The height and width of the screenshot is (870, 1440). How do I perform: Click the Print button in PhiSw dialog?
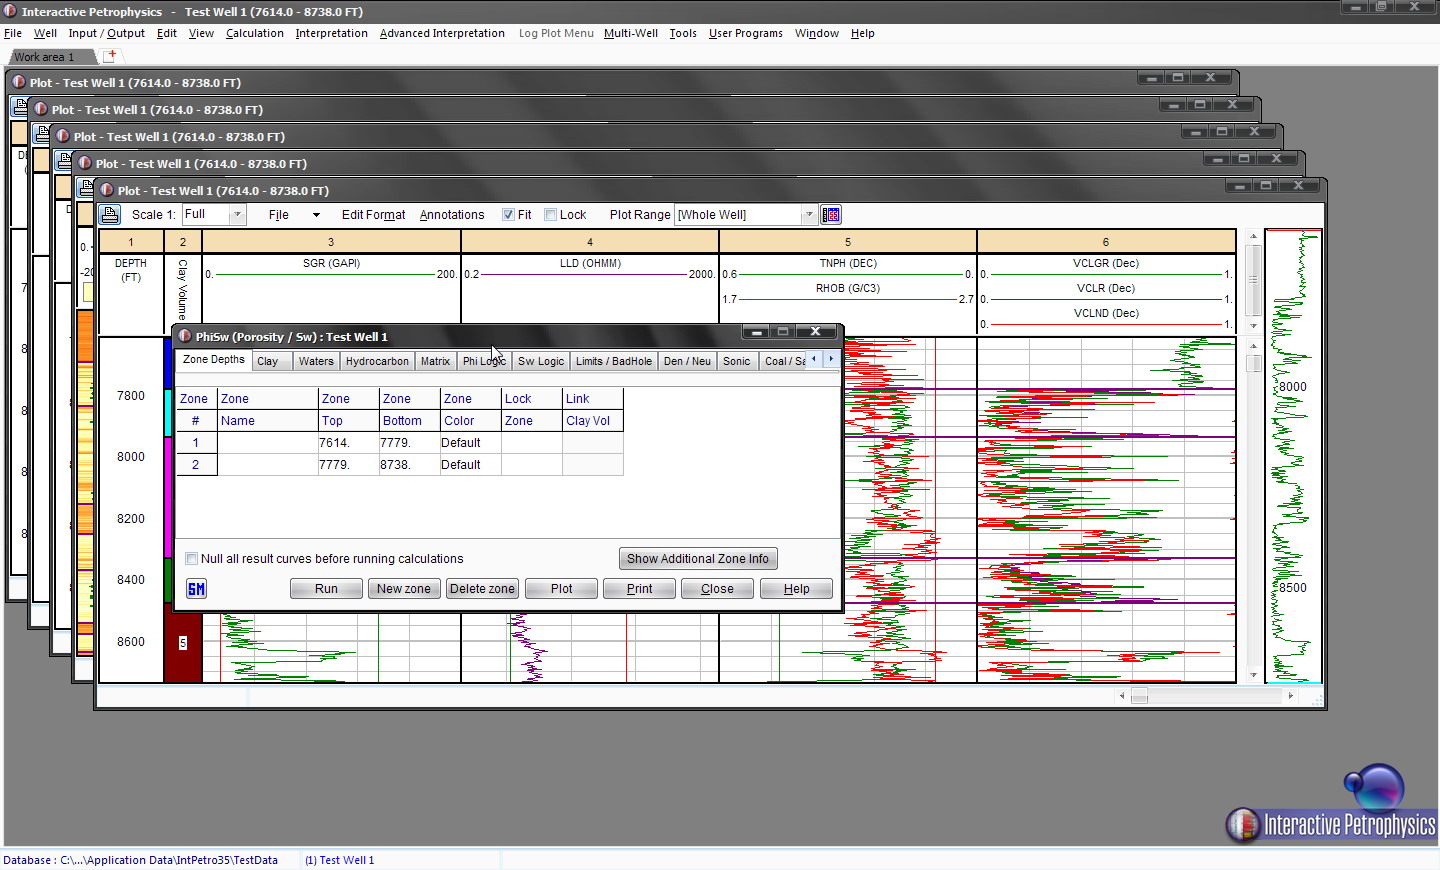(639, 589)
